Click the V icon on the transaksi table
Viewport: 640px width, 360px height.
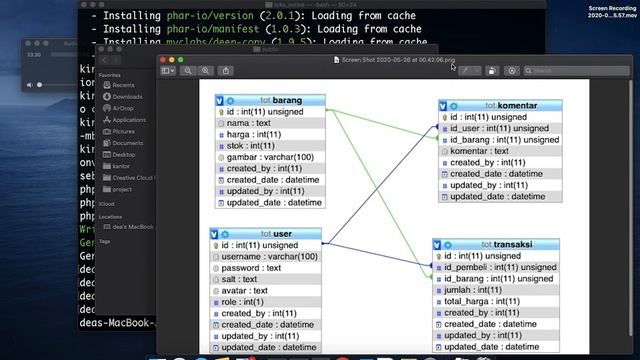[437, 245]
